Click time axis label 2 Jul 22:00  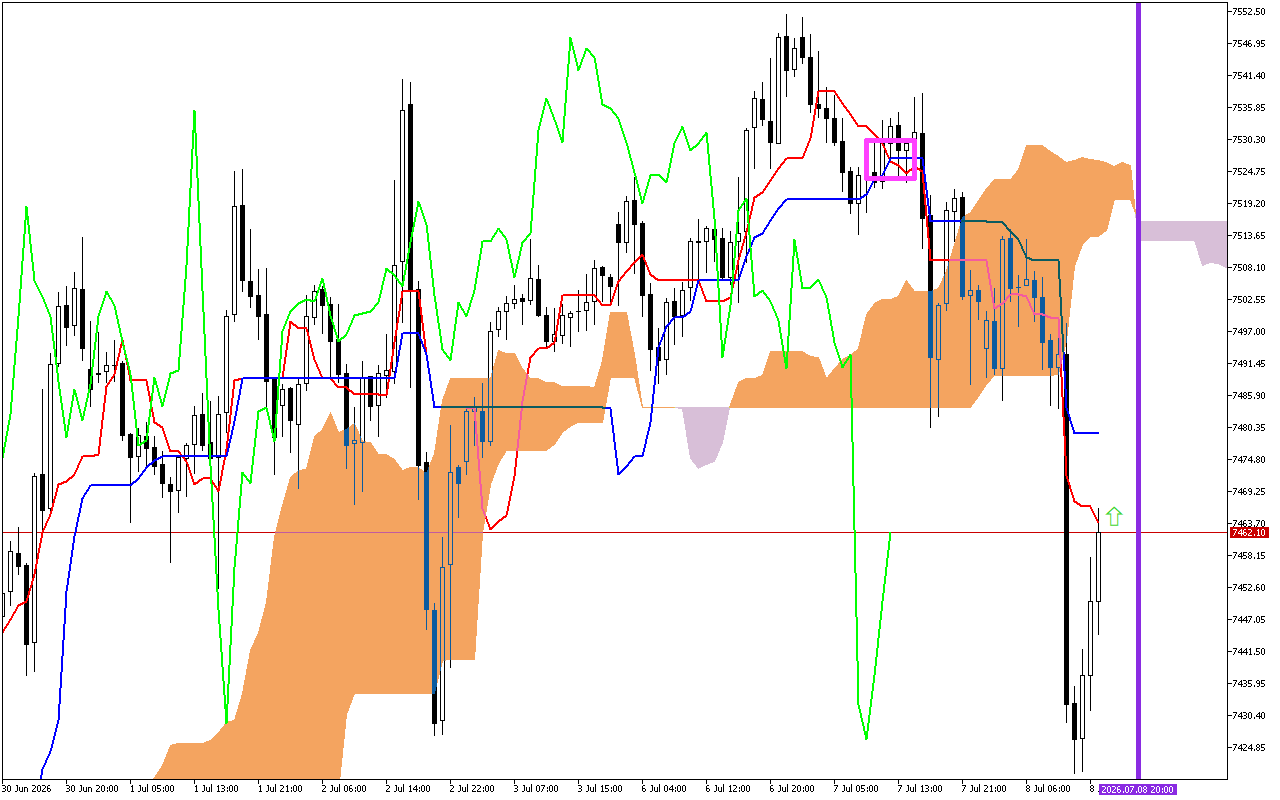pyautogui.click(x=474, y=789)
